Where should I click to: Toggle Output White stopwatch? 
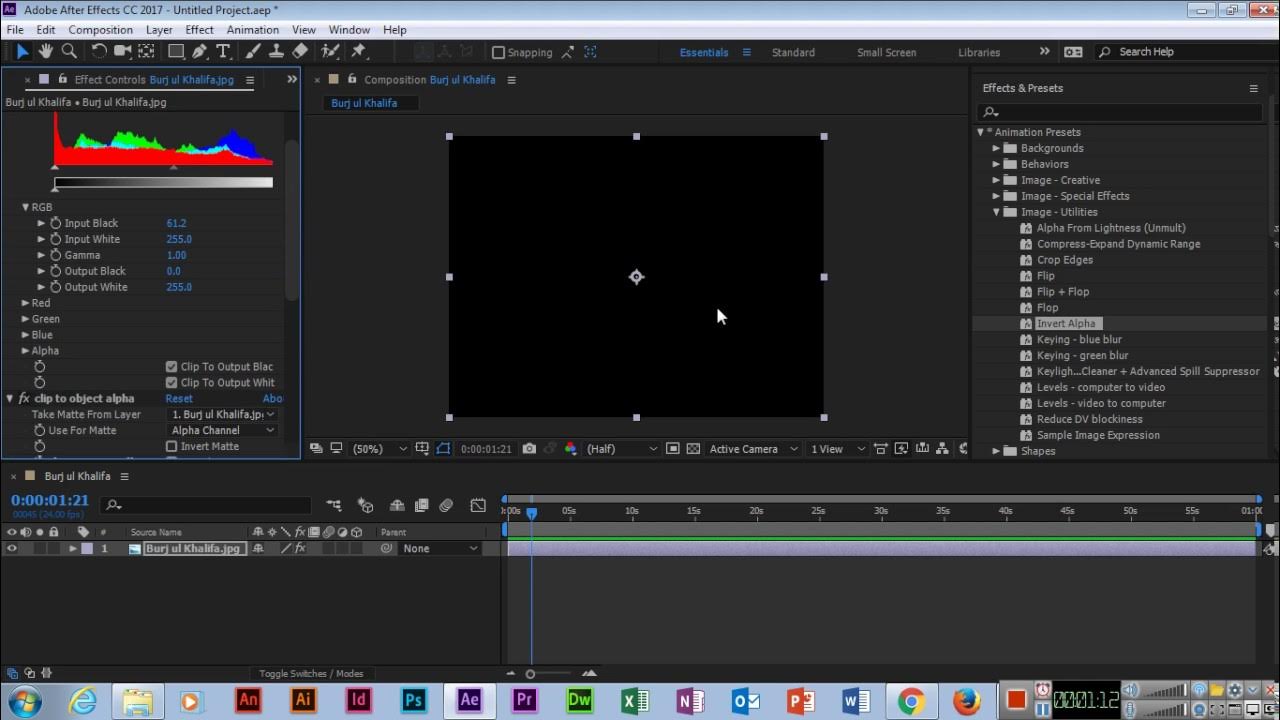pos(56,287)
